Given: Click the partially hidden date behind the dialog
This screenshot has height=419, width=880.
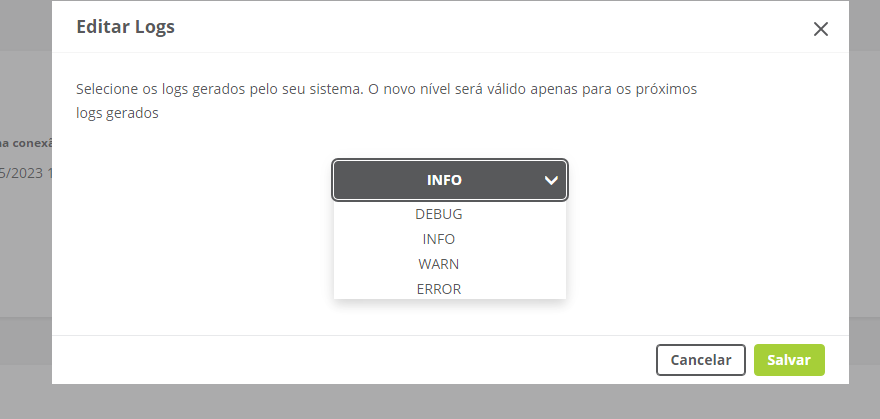Looking at the screenshot, I should pos(25,172).
